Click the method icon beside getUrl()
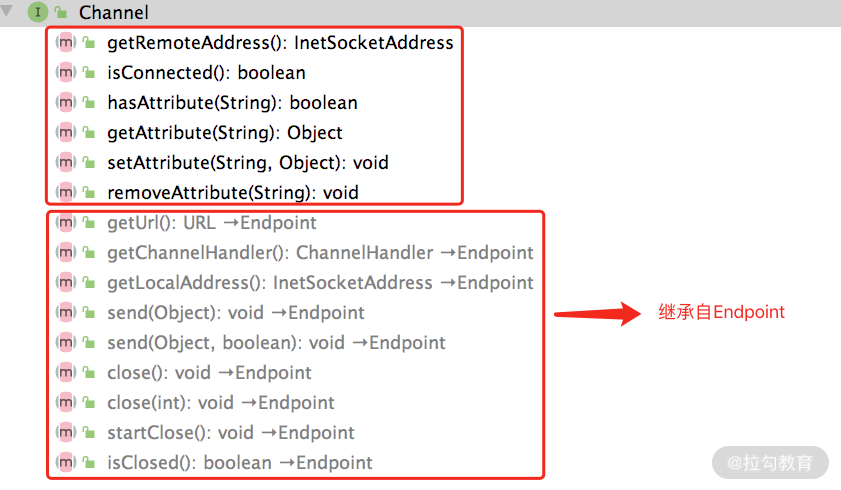The height and width of the screenshot is (490, 841). (66, 223)
